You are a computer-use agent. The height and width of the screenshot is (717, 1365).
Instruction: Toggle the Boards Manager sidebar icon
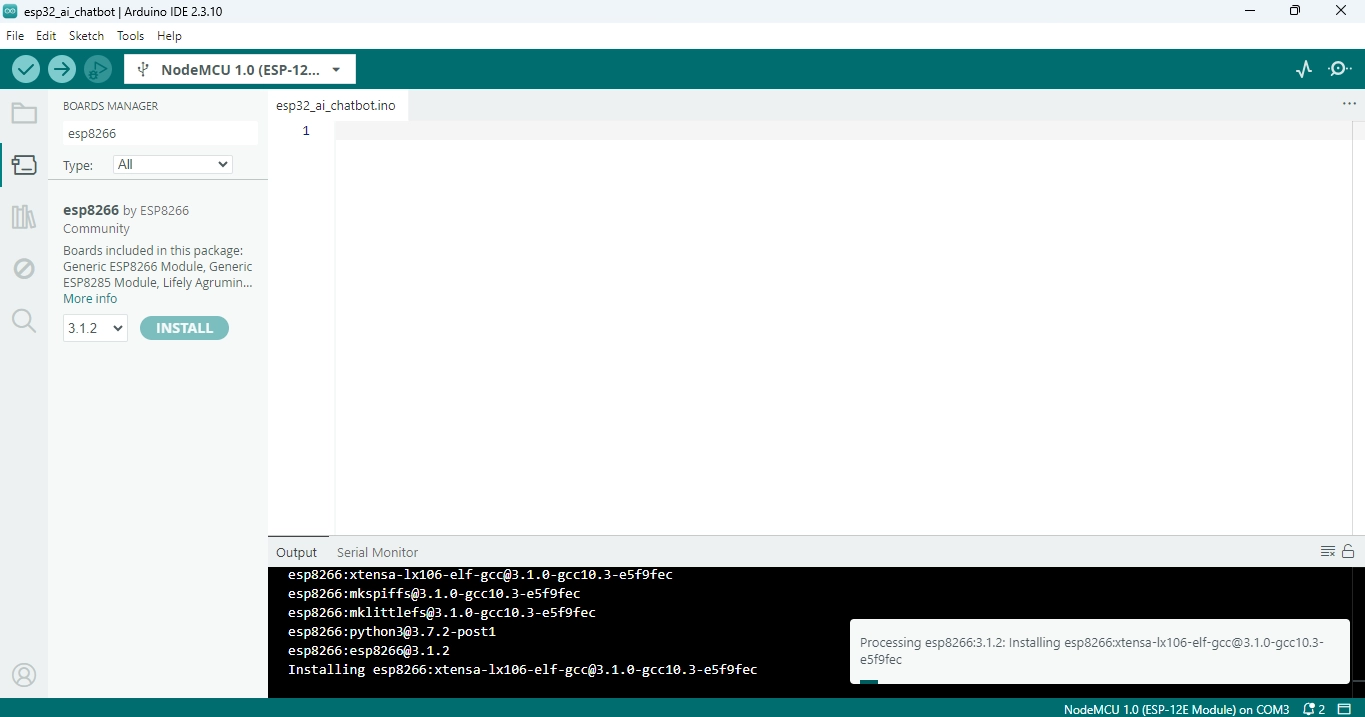click(x=24, y=165)
